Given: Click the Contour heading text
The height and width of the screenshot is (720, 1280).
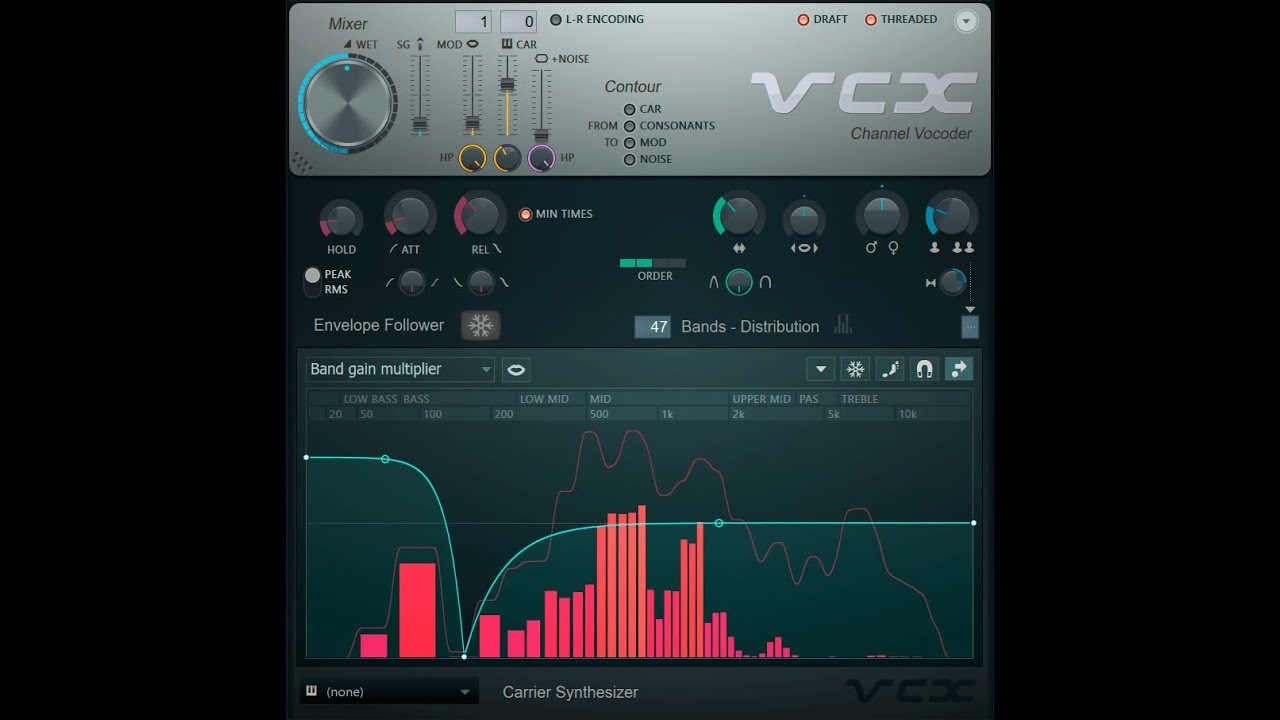Looking at the screenshot, I should point(633,87).
